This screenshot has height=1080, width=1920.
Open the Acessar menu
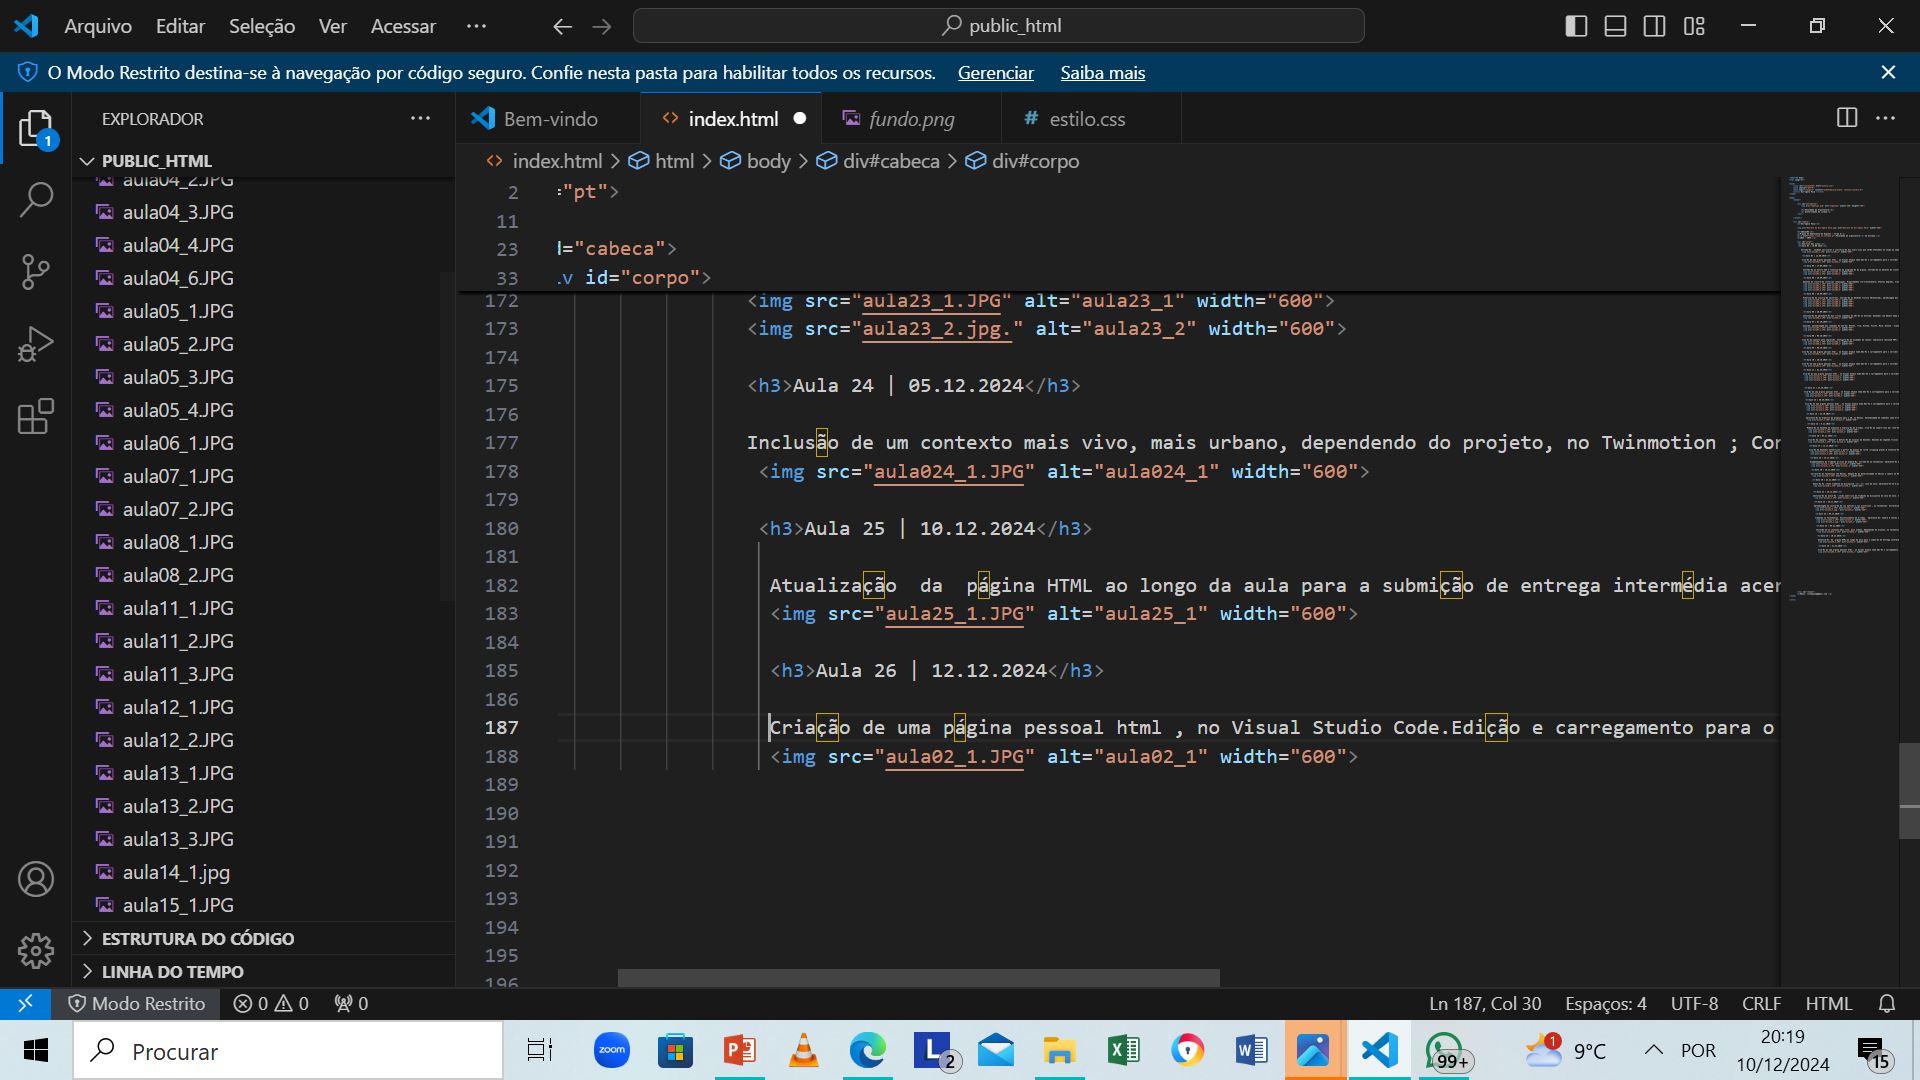click(x=403, y=26)
